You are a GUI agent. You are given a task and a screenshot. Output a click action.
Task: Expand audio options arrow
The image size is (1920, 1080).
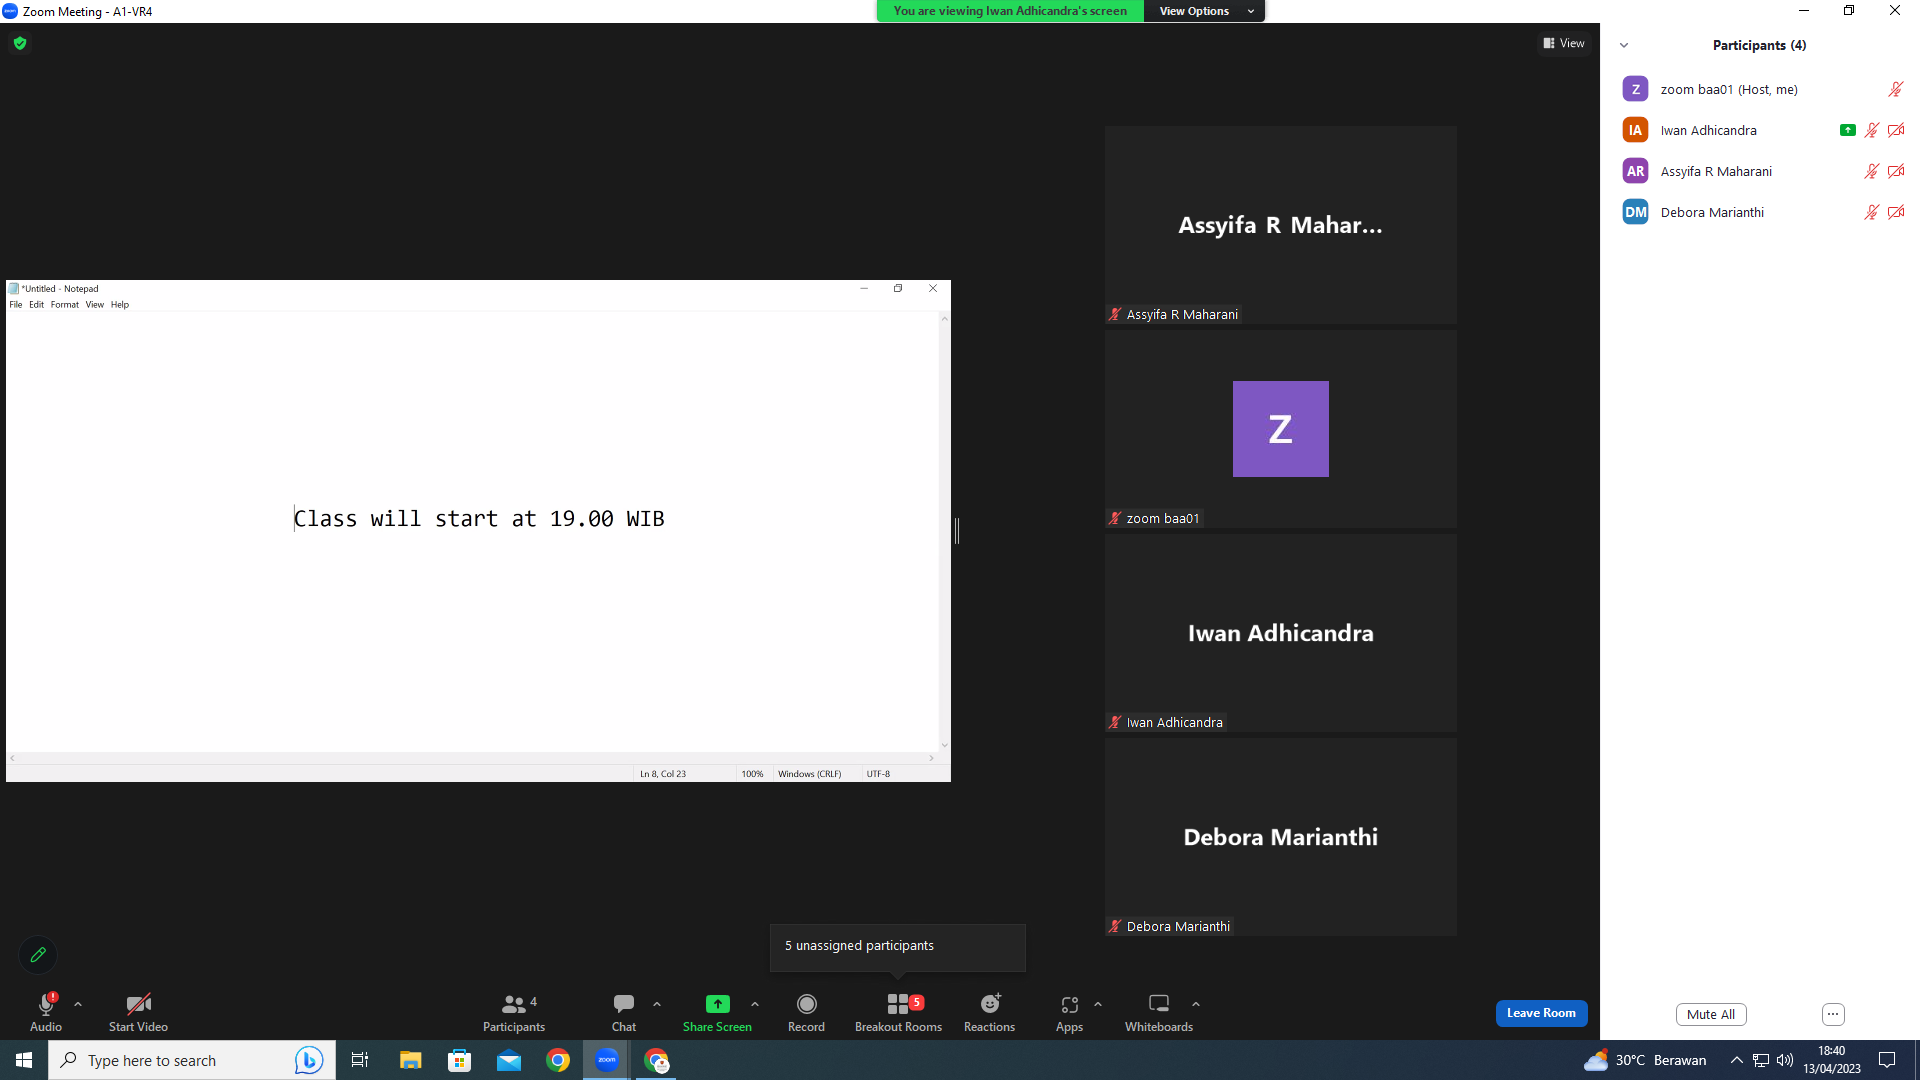coord(78,1004)
